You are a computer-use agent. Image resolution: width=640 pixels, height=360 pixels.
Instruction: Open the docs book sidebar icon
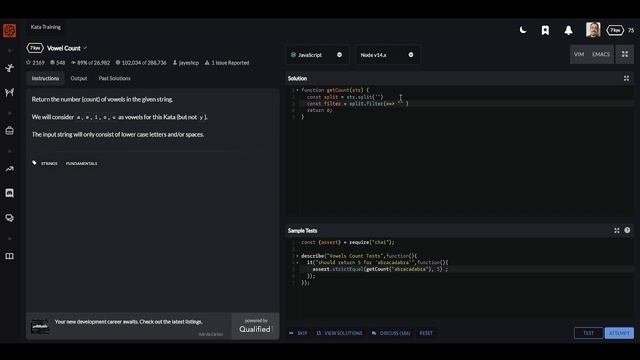[9, 256]
